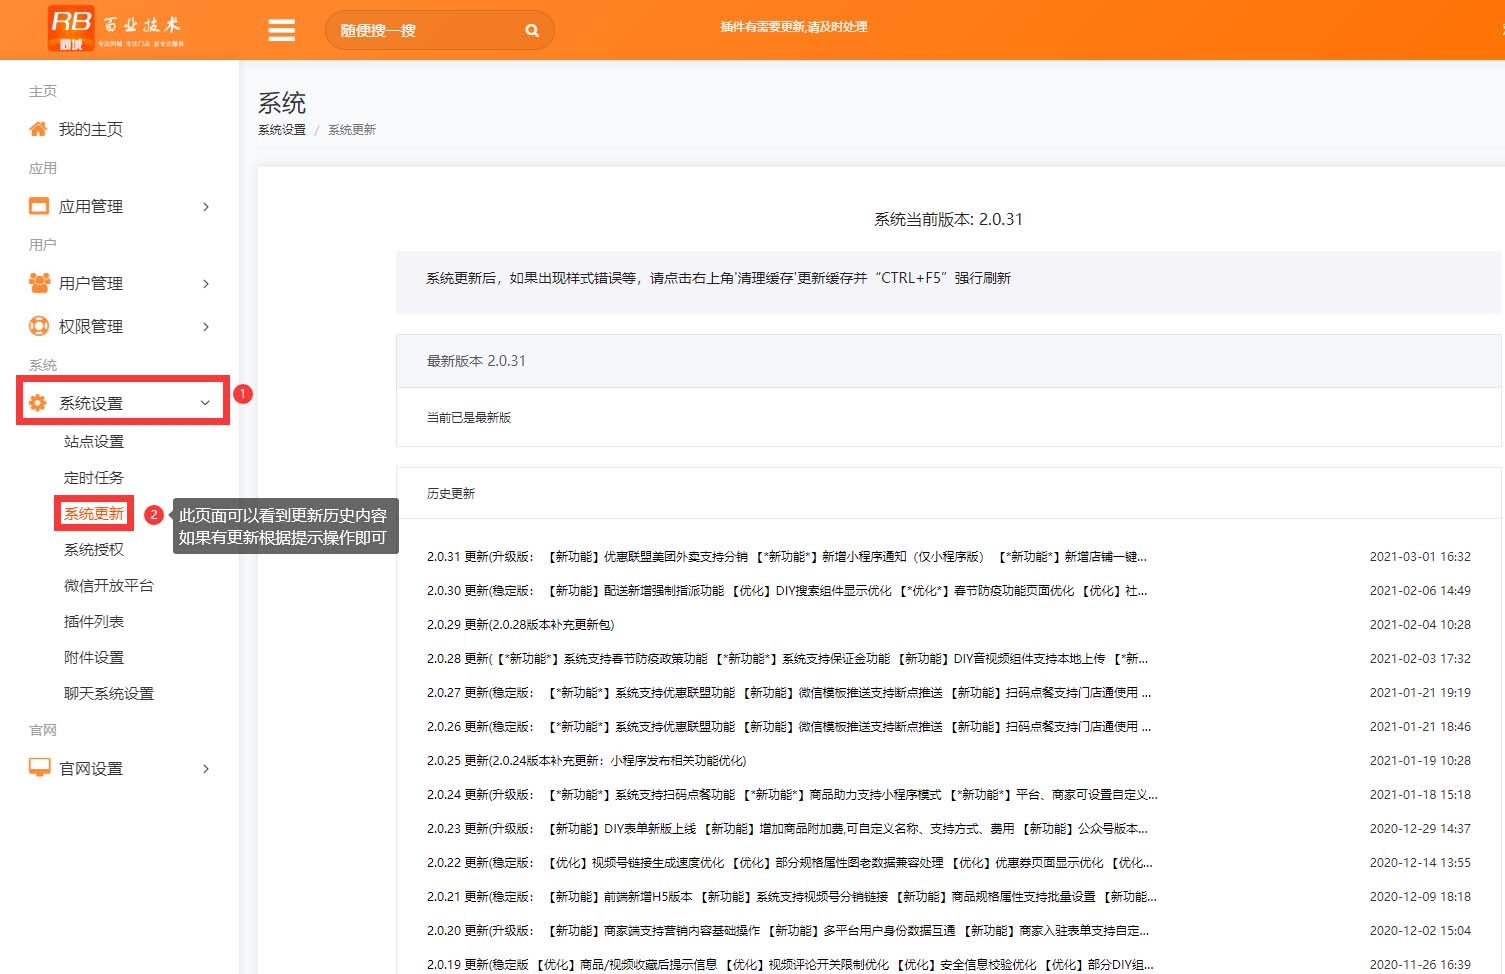Expand the 用户管理 chevron arrow
Screen dimensions: 1505x974
click(x=206, y=284)
